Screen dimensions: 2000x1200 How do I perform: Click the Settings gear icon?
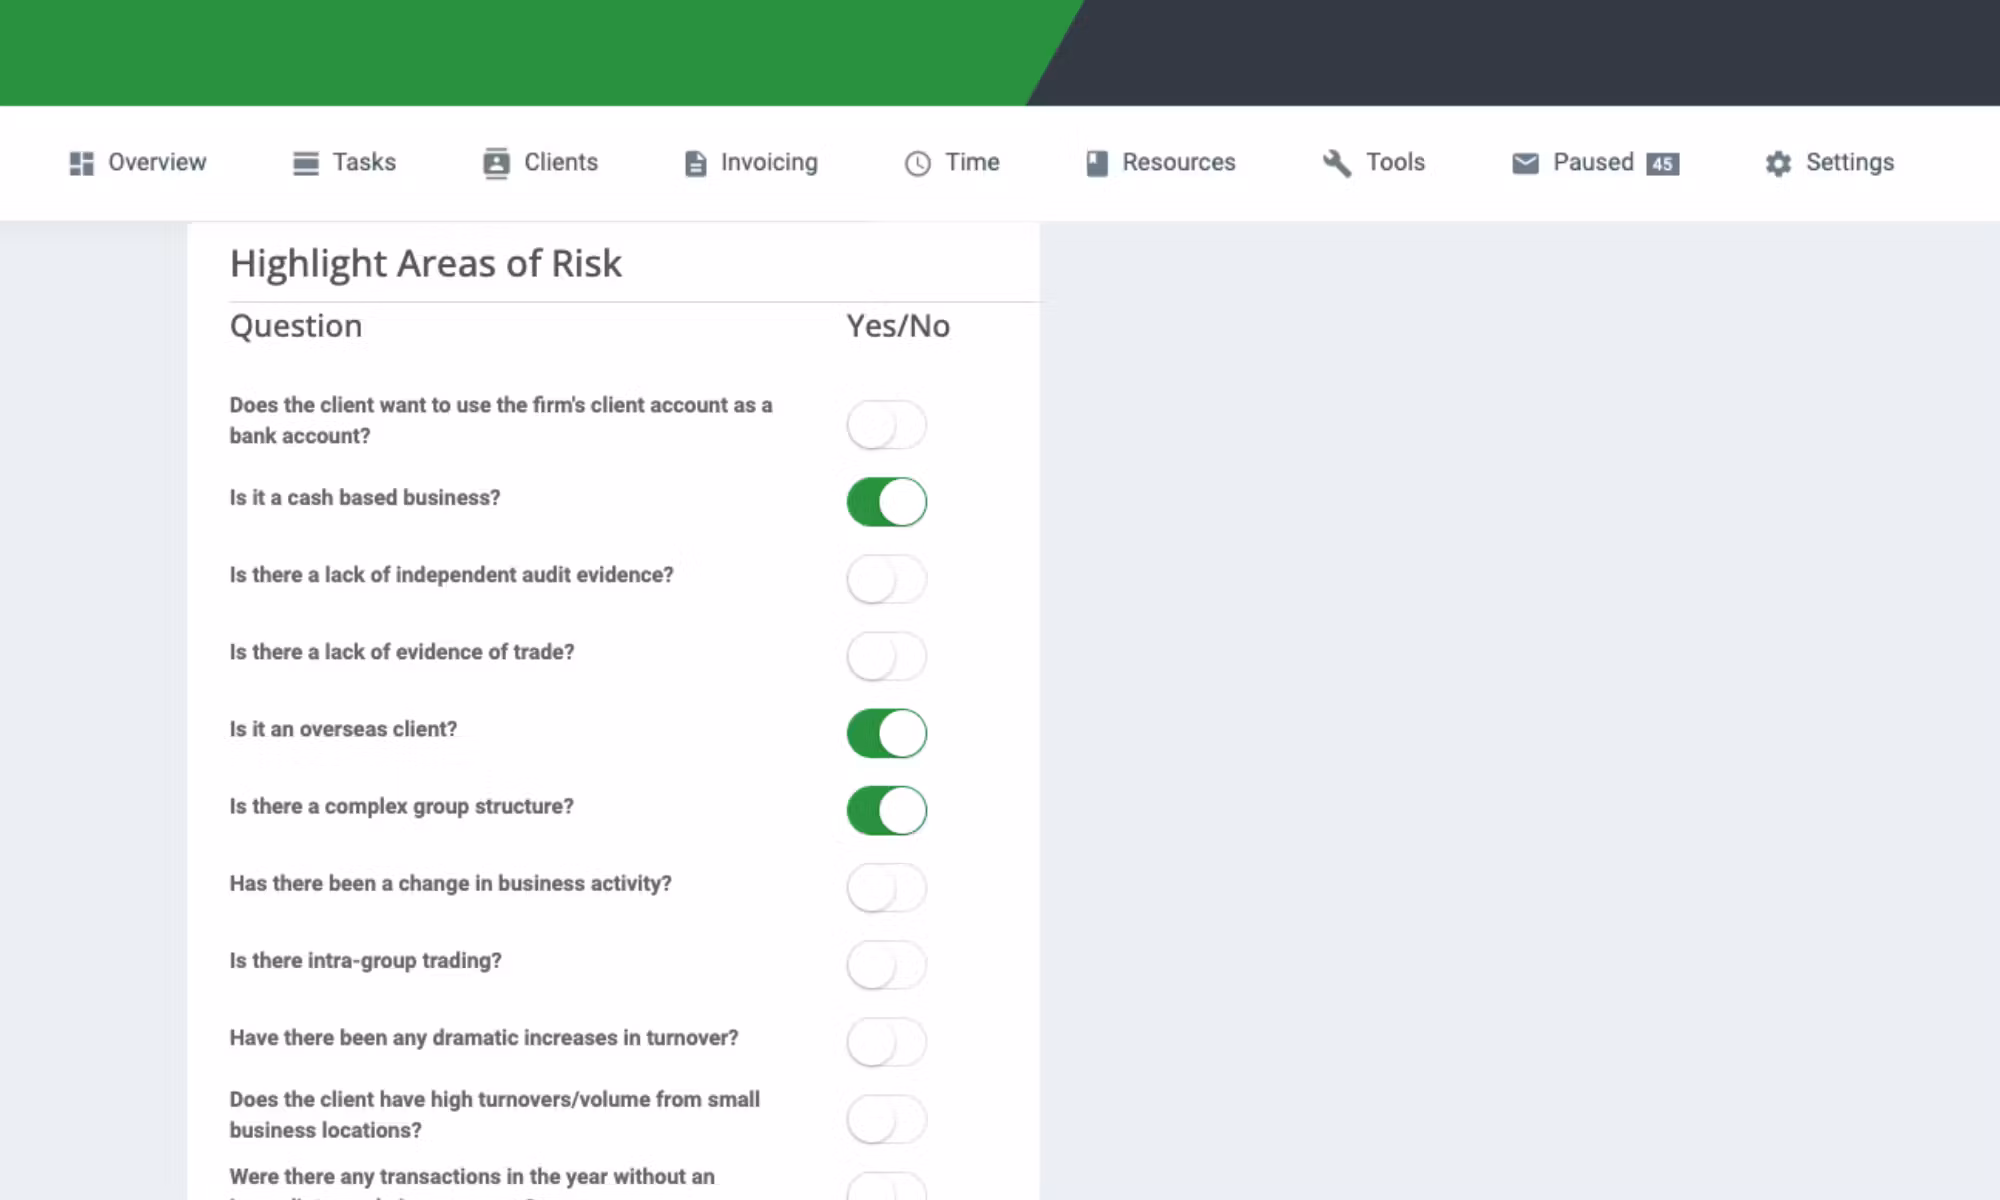(x=1778, y=162)
